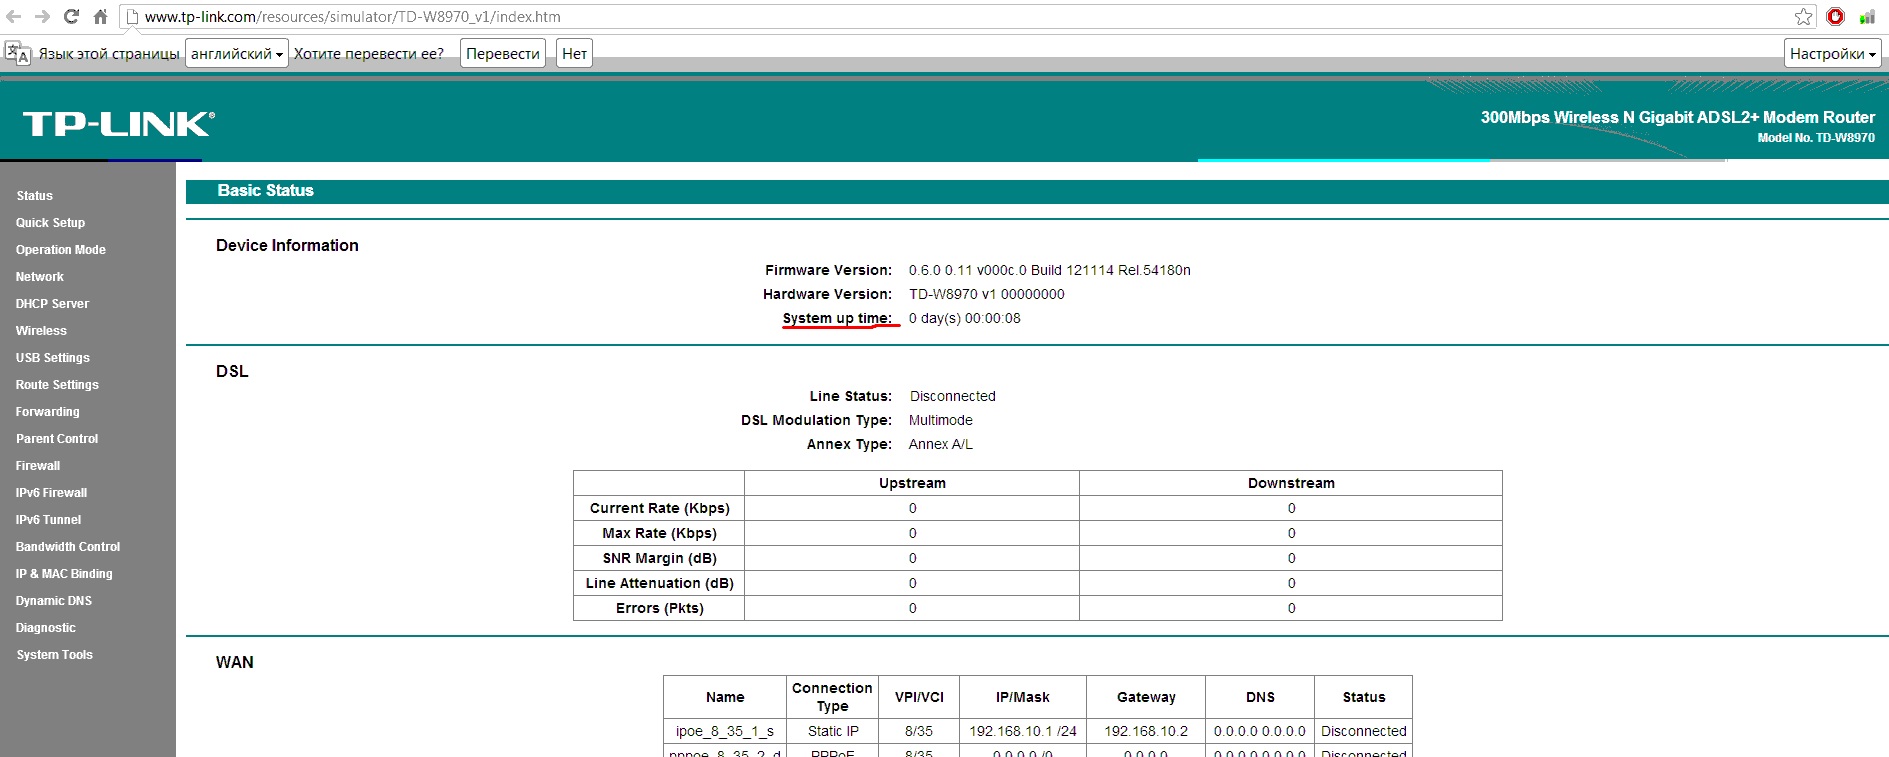
Task: Open the Diagnostic menu item
Action: pos(45,628)
